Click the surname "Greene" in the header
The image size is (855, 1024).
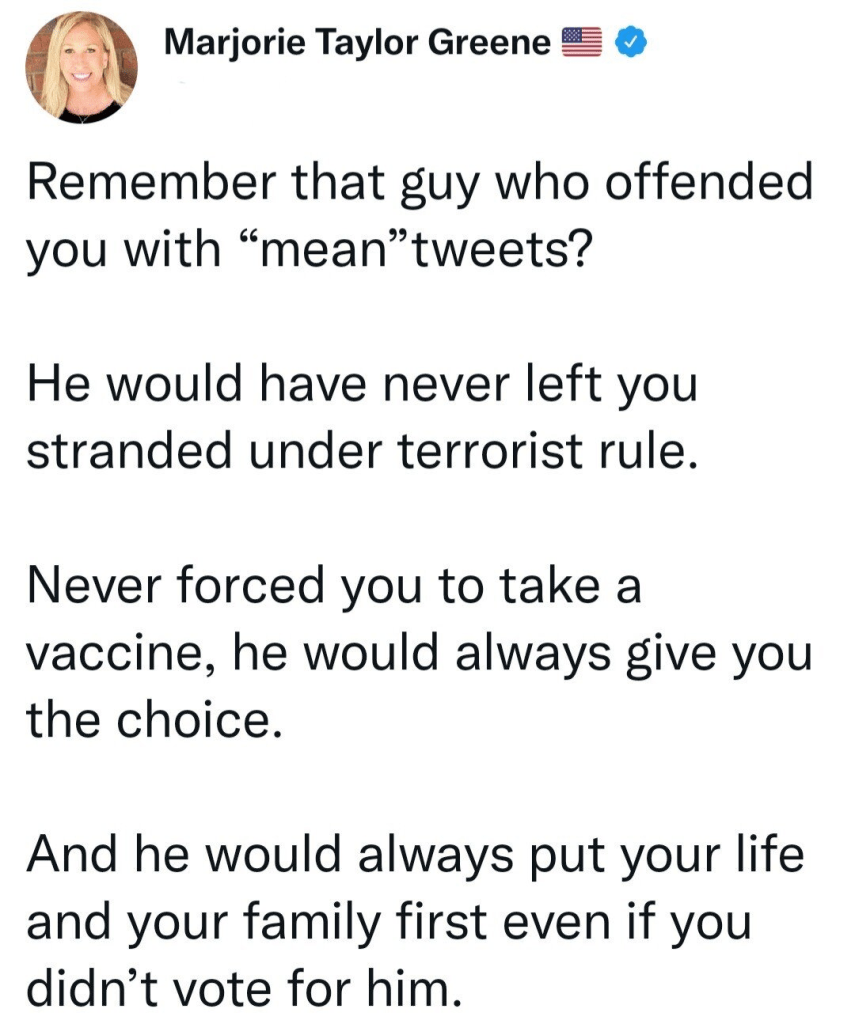coord(495,42)
